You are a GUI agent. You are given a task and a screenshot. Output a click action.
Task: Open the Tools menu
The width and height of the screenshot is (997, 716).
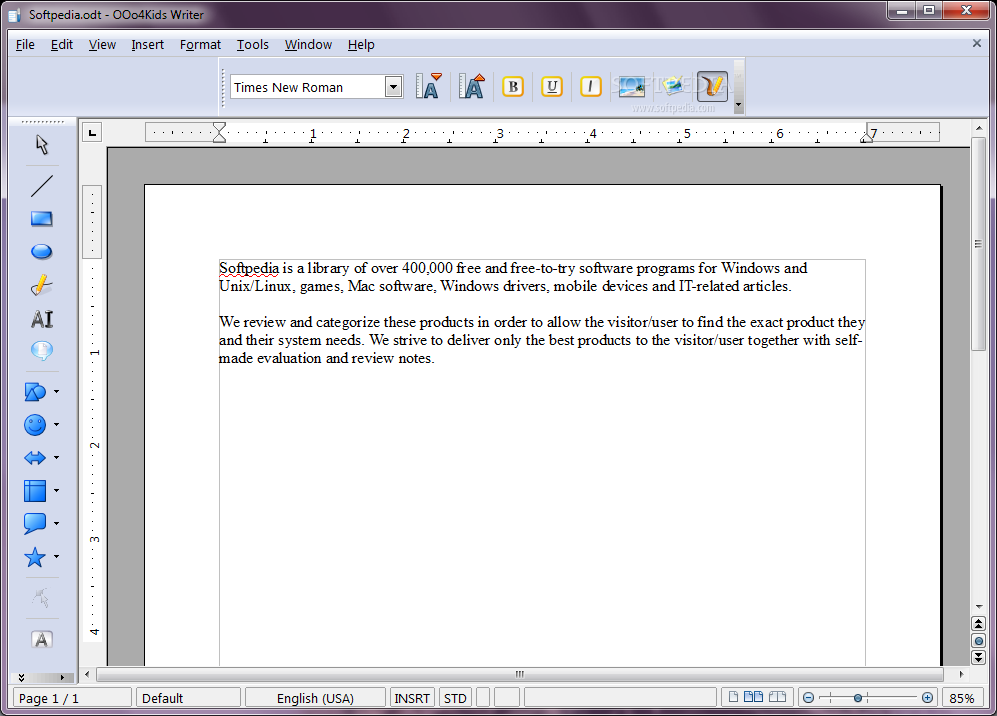tap(252, 45)
